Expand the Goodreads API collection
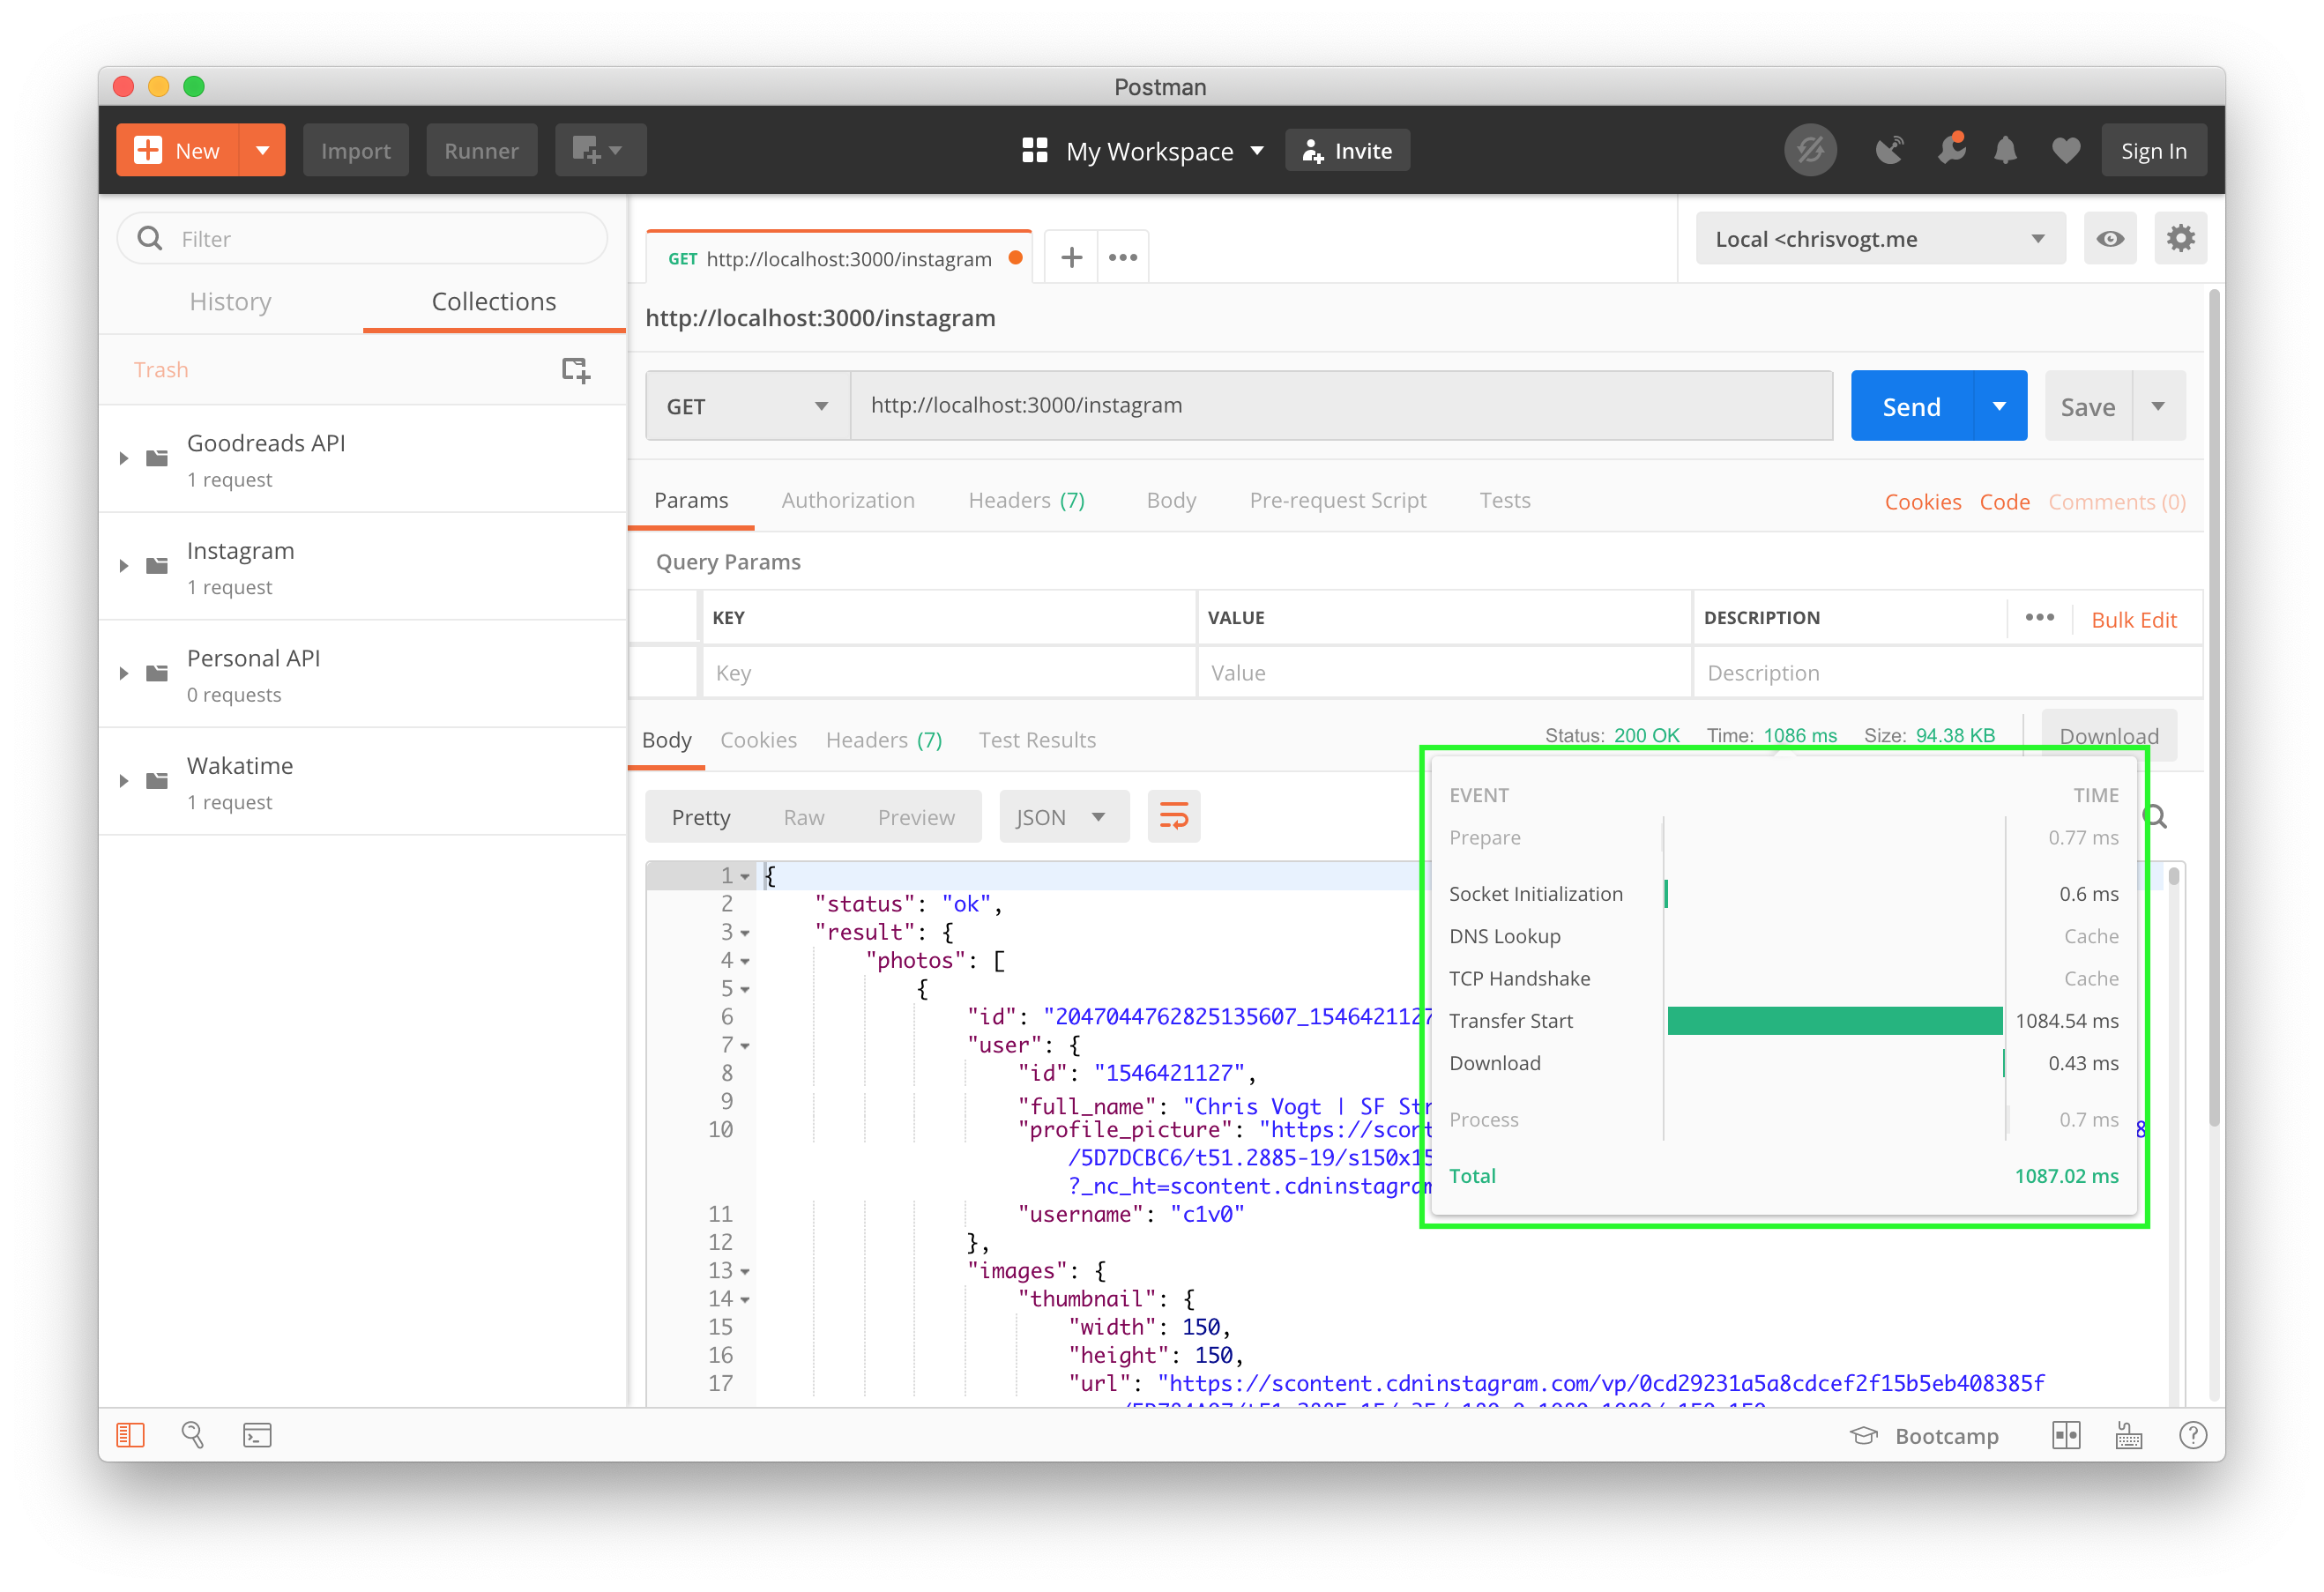Screen dimensions: 2324x1592 tap(124, 459)
